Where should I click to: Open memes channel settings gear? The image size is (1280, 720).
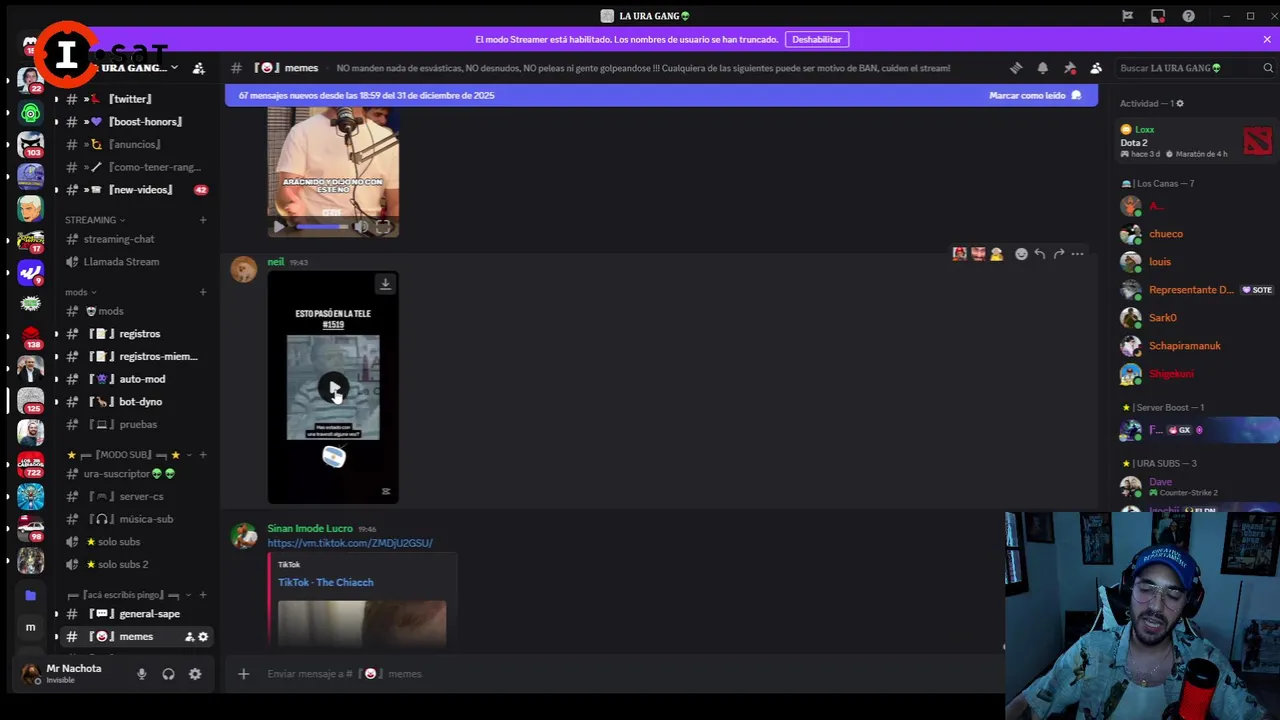(203, 637)
